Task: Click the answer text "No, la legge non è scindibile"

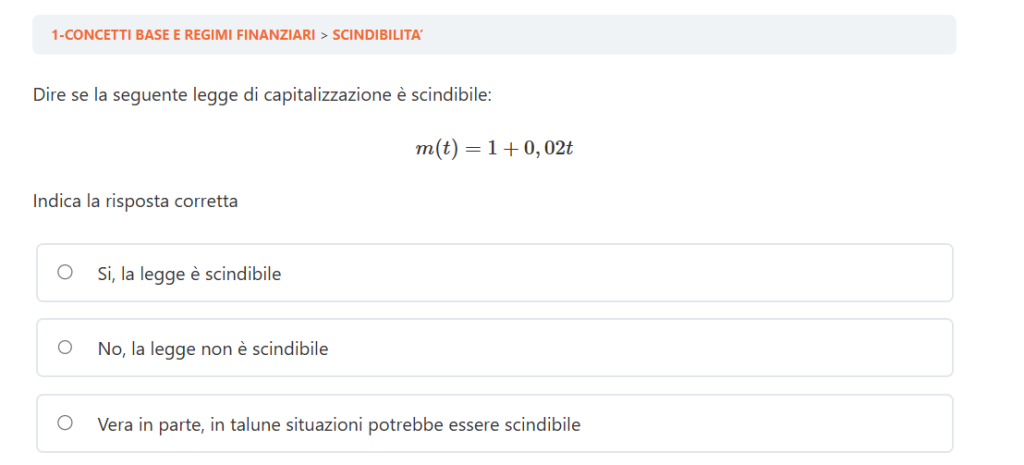Action: point(213,349)
